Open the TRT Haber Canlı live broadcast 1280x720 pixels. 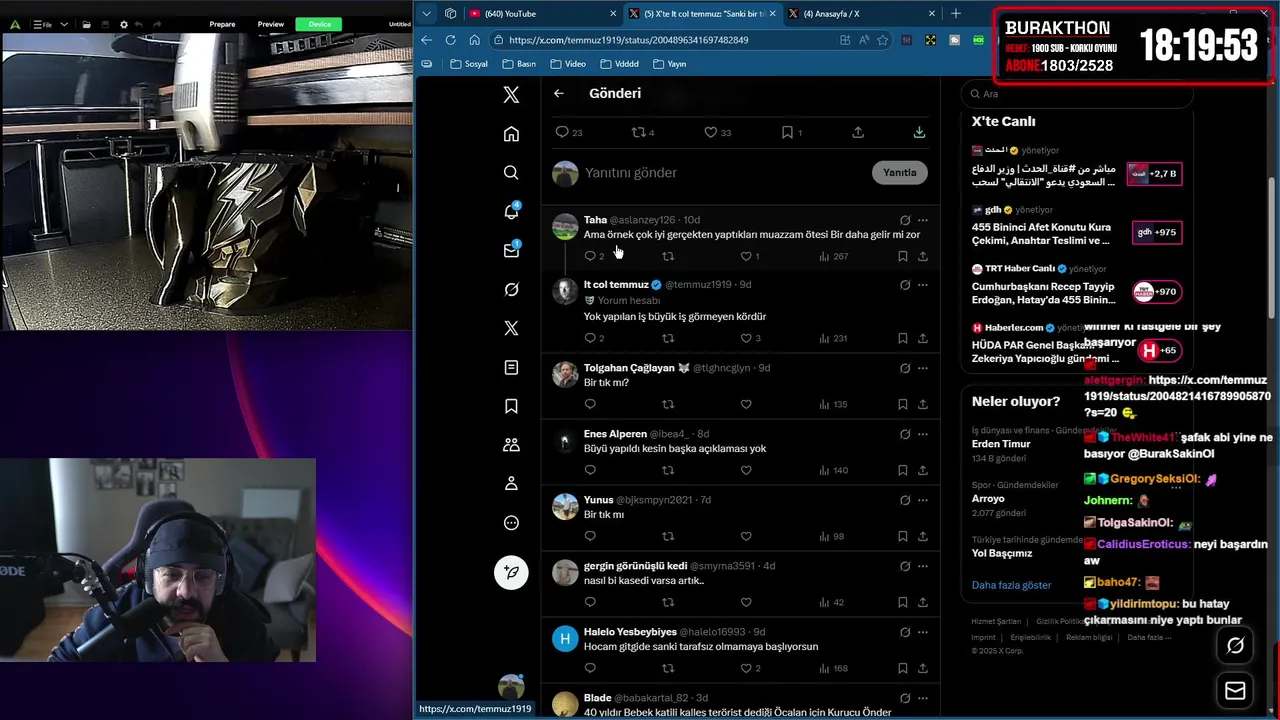pos(1076,284)
